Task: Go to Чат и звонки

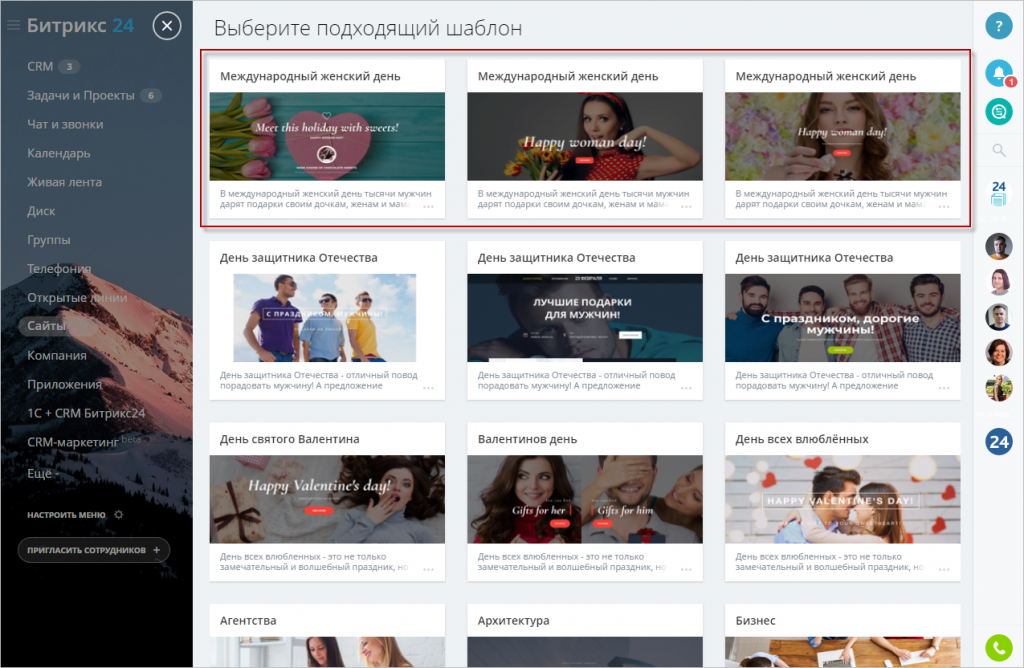Action: (65, 124)
